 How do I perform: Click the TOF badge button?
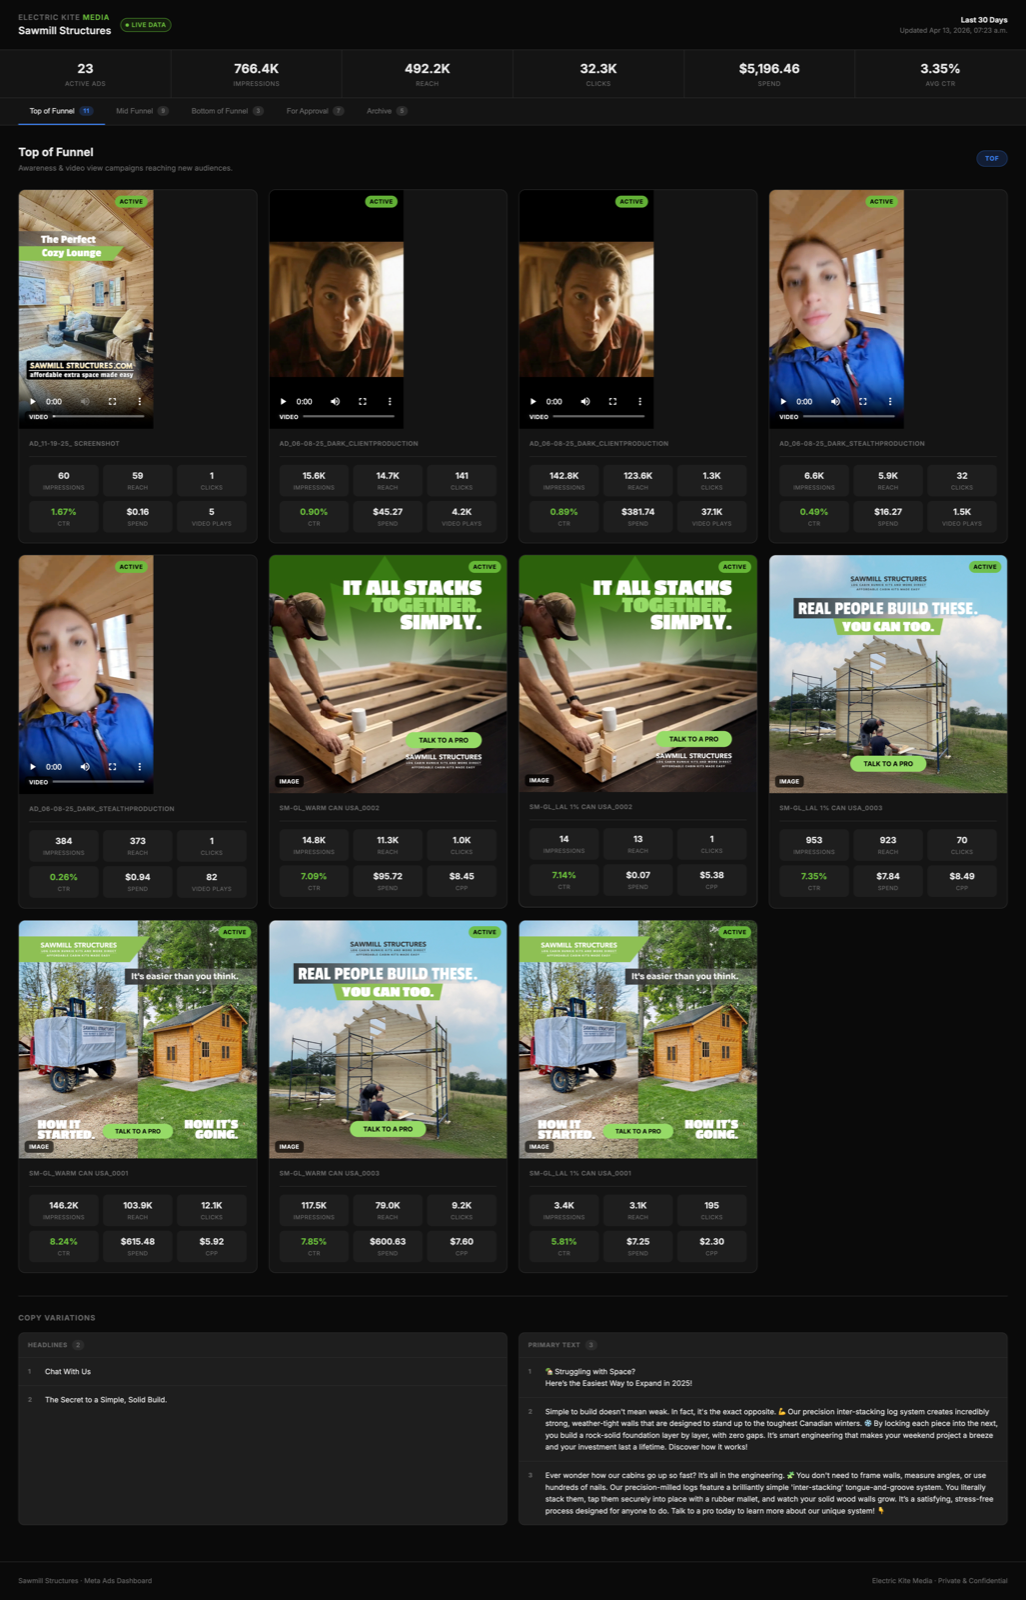point(991,158)
